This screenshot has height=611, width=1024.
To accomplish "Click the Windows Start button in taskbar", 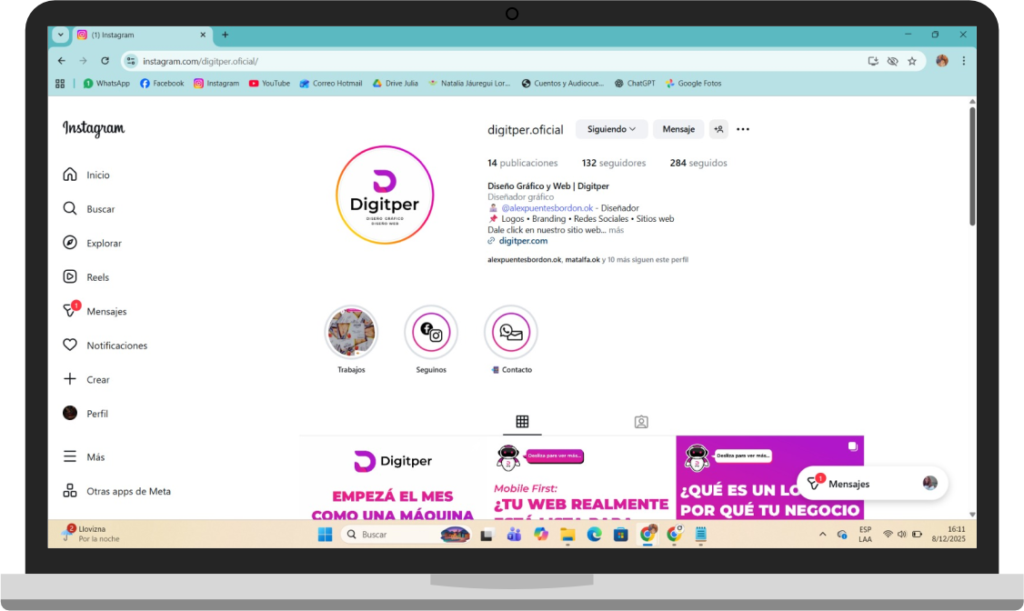I will (x=325, y=535).
